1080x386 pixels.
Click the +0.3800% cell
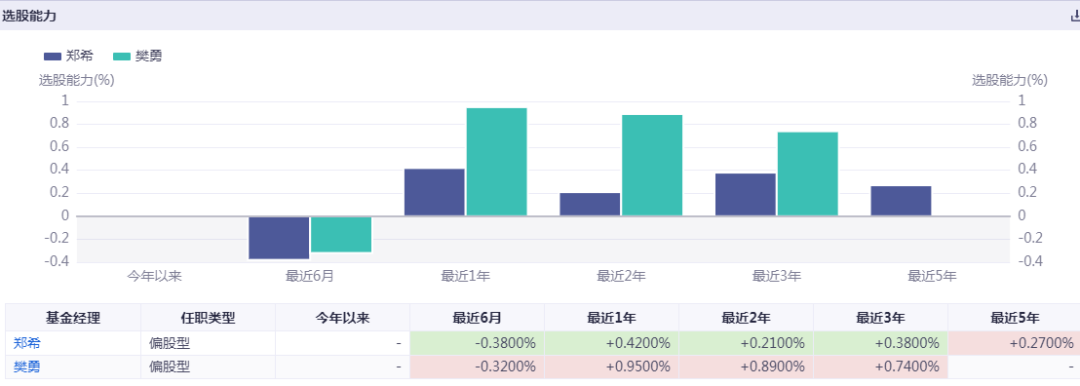pyautogui.click(x=880, y=343)
